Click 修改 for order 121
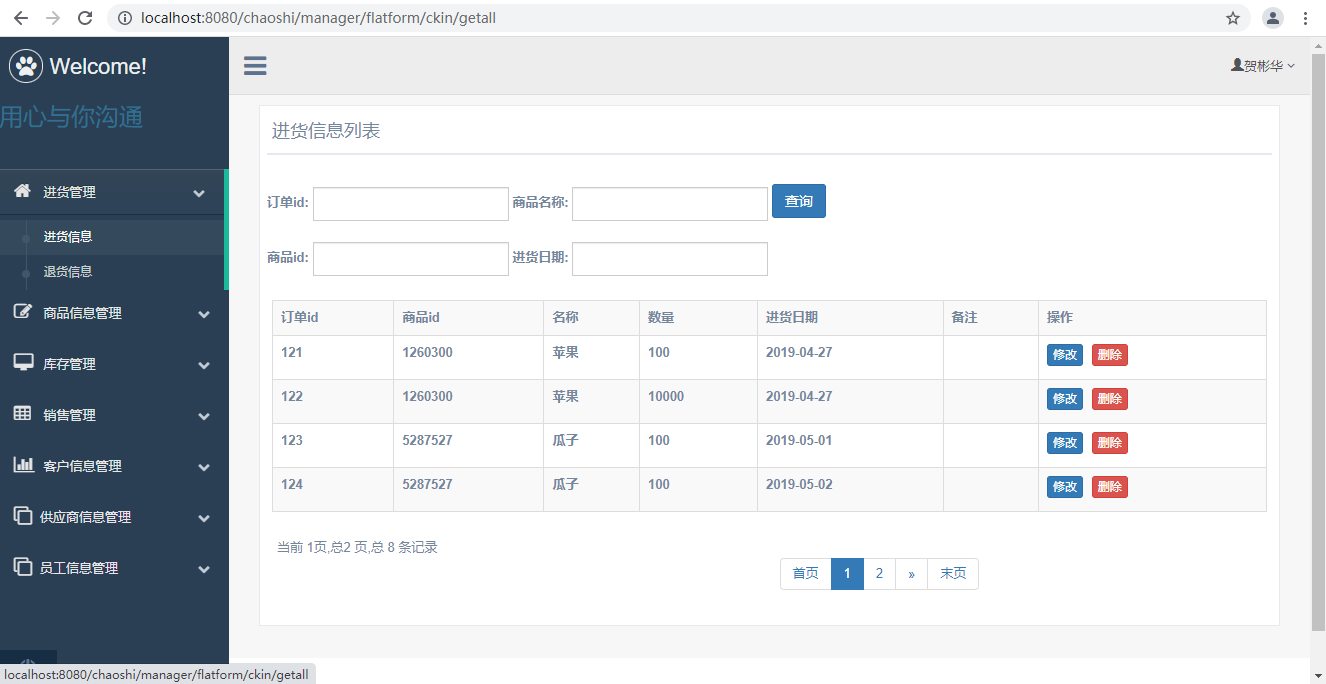1326x684 pixels. pyautogui.click(x=1065, y=355)
